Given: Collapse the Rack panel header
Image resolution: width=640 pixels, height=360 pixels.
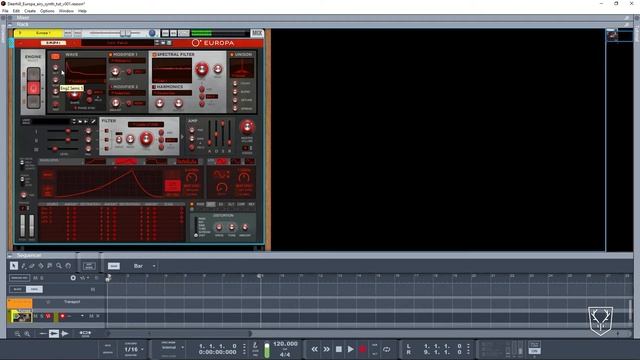Looking at the screenshot, I should point(10,24).
